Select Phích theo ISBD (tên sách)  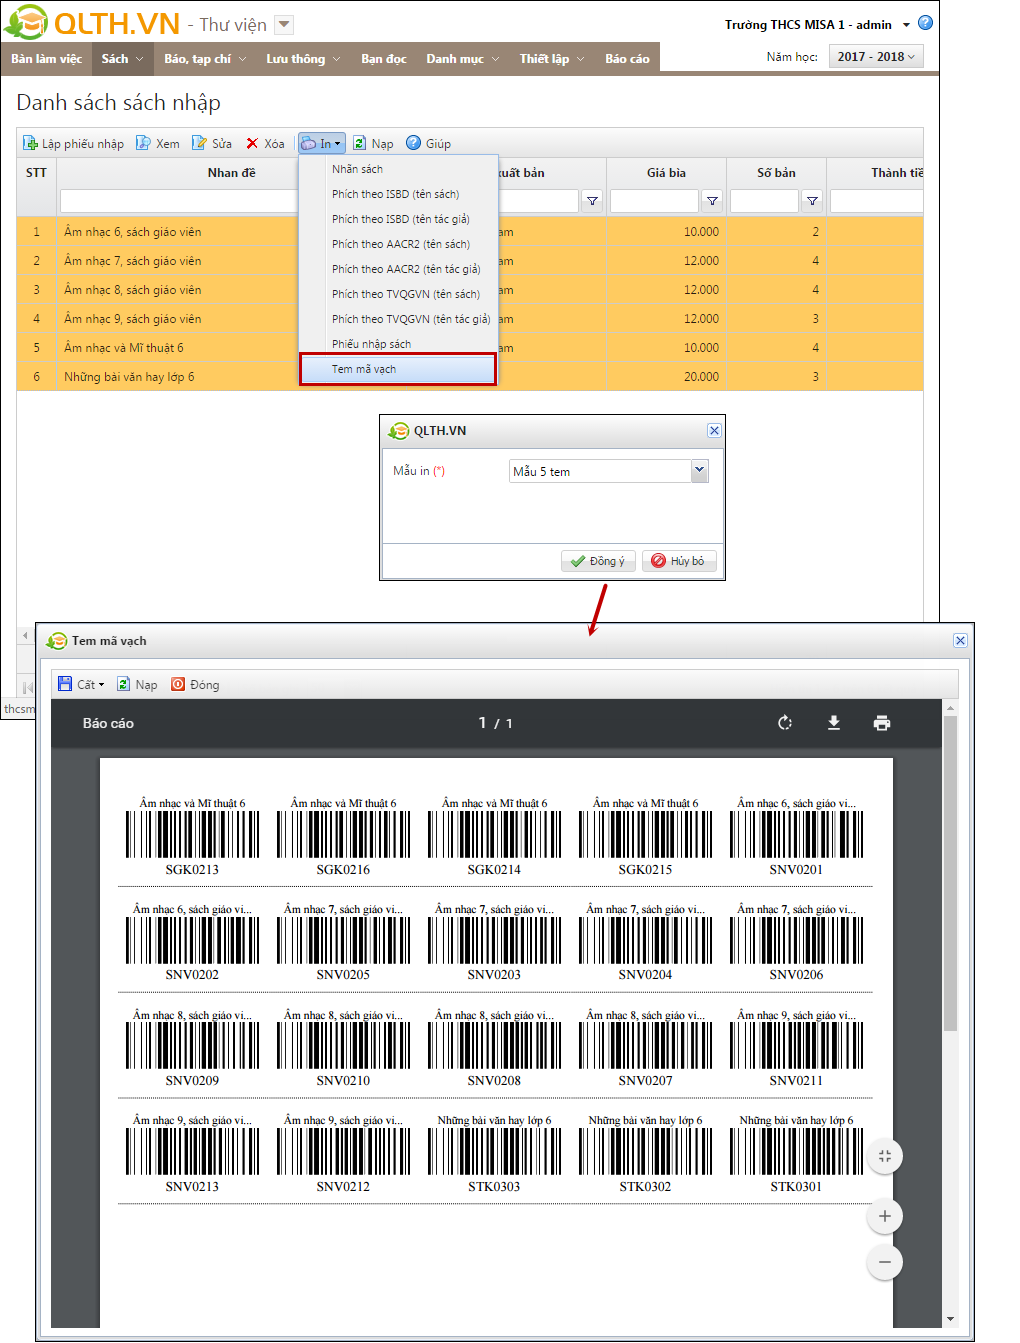(x=398, y=194)
